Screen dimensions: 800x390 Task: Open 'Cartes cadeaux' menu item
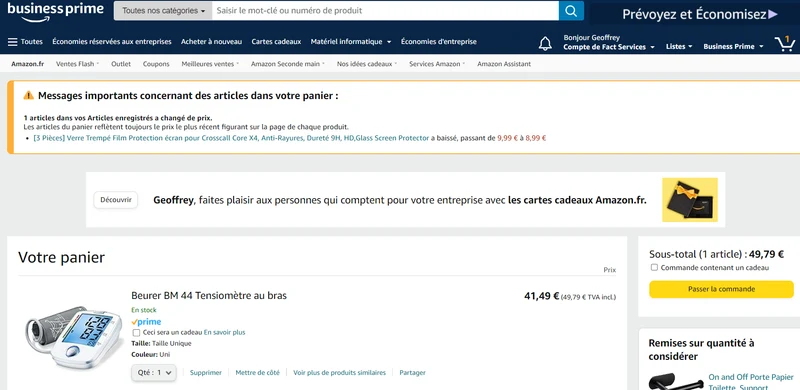276,42
